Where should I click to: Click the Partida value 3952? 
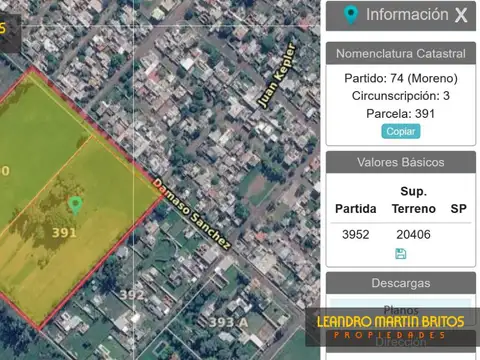click(x=356, y=234)
